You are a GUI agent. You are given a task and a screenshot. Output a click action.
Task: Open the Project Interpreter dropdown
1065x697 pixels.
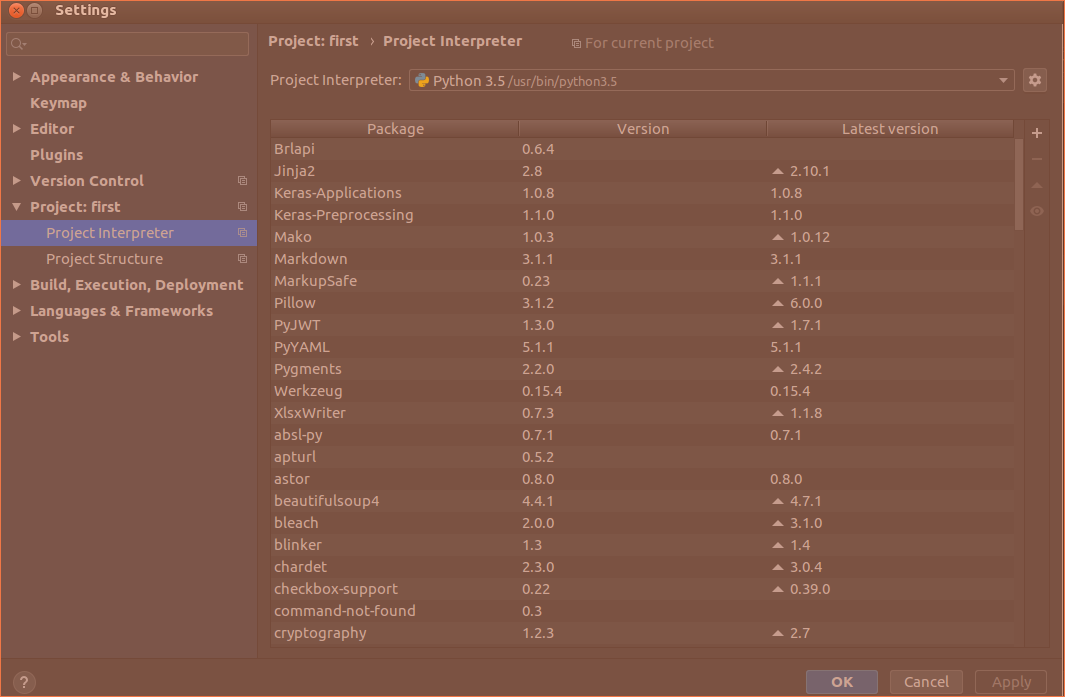pos(1003,80)
